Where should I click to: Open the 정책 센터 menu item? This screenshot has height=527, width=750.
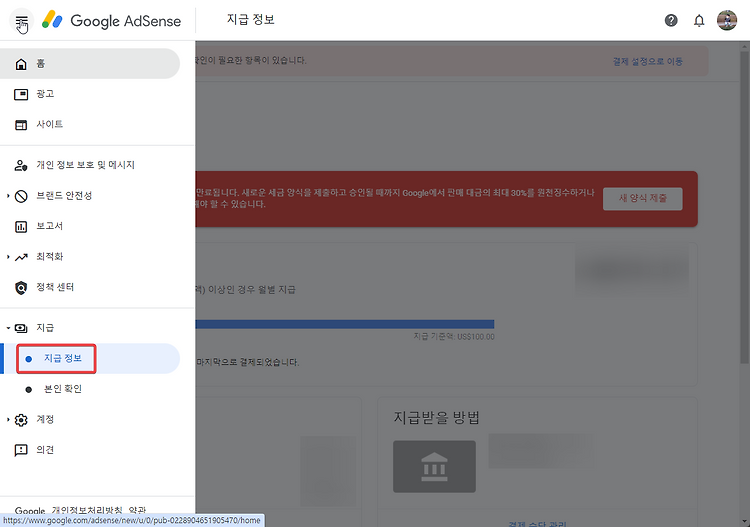[90, 287]
